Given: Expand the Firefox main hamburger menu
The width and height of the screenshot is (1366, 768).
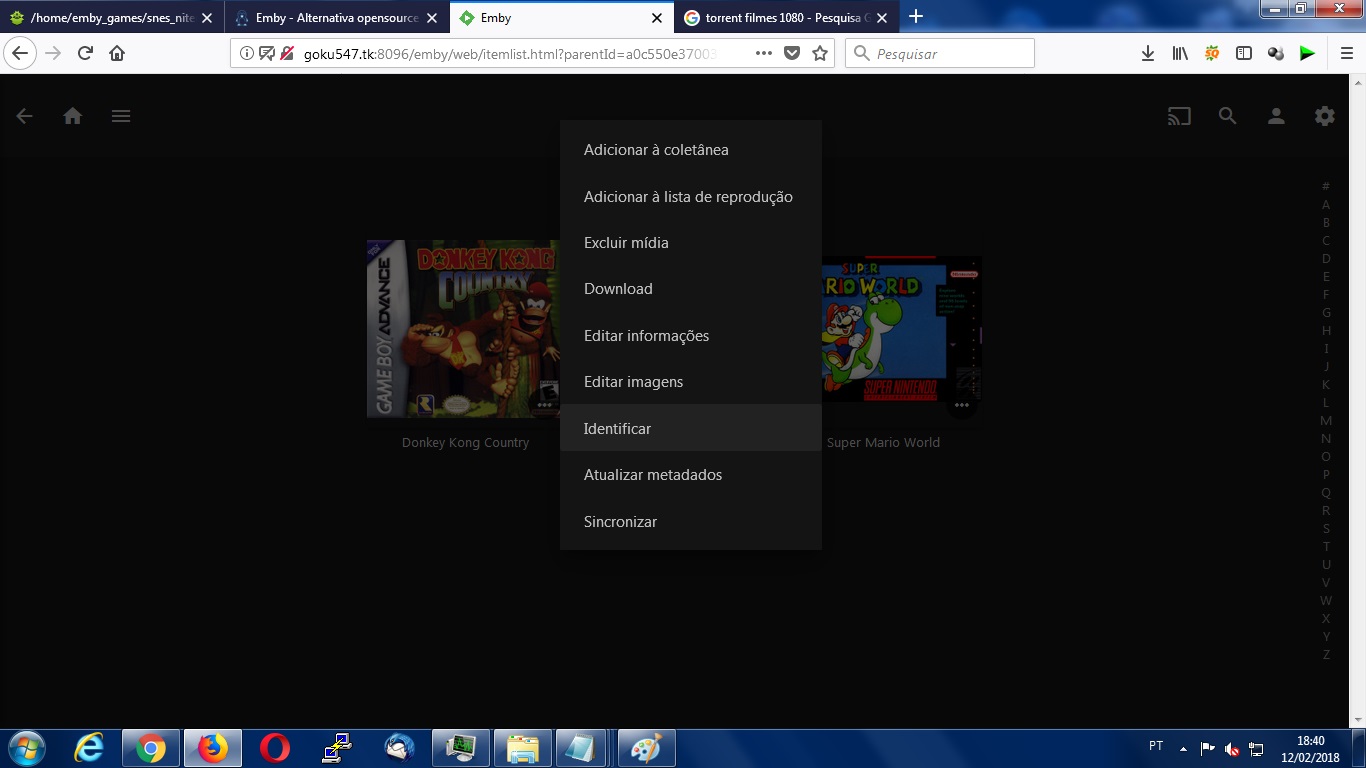Looking at the screenshot, I should click(x=1346, y=54).
